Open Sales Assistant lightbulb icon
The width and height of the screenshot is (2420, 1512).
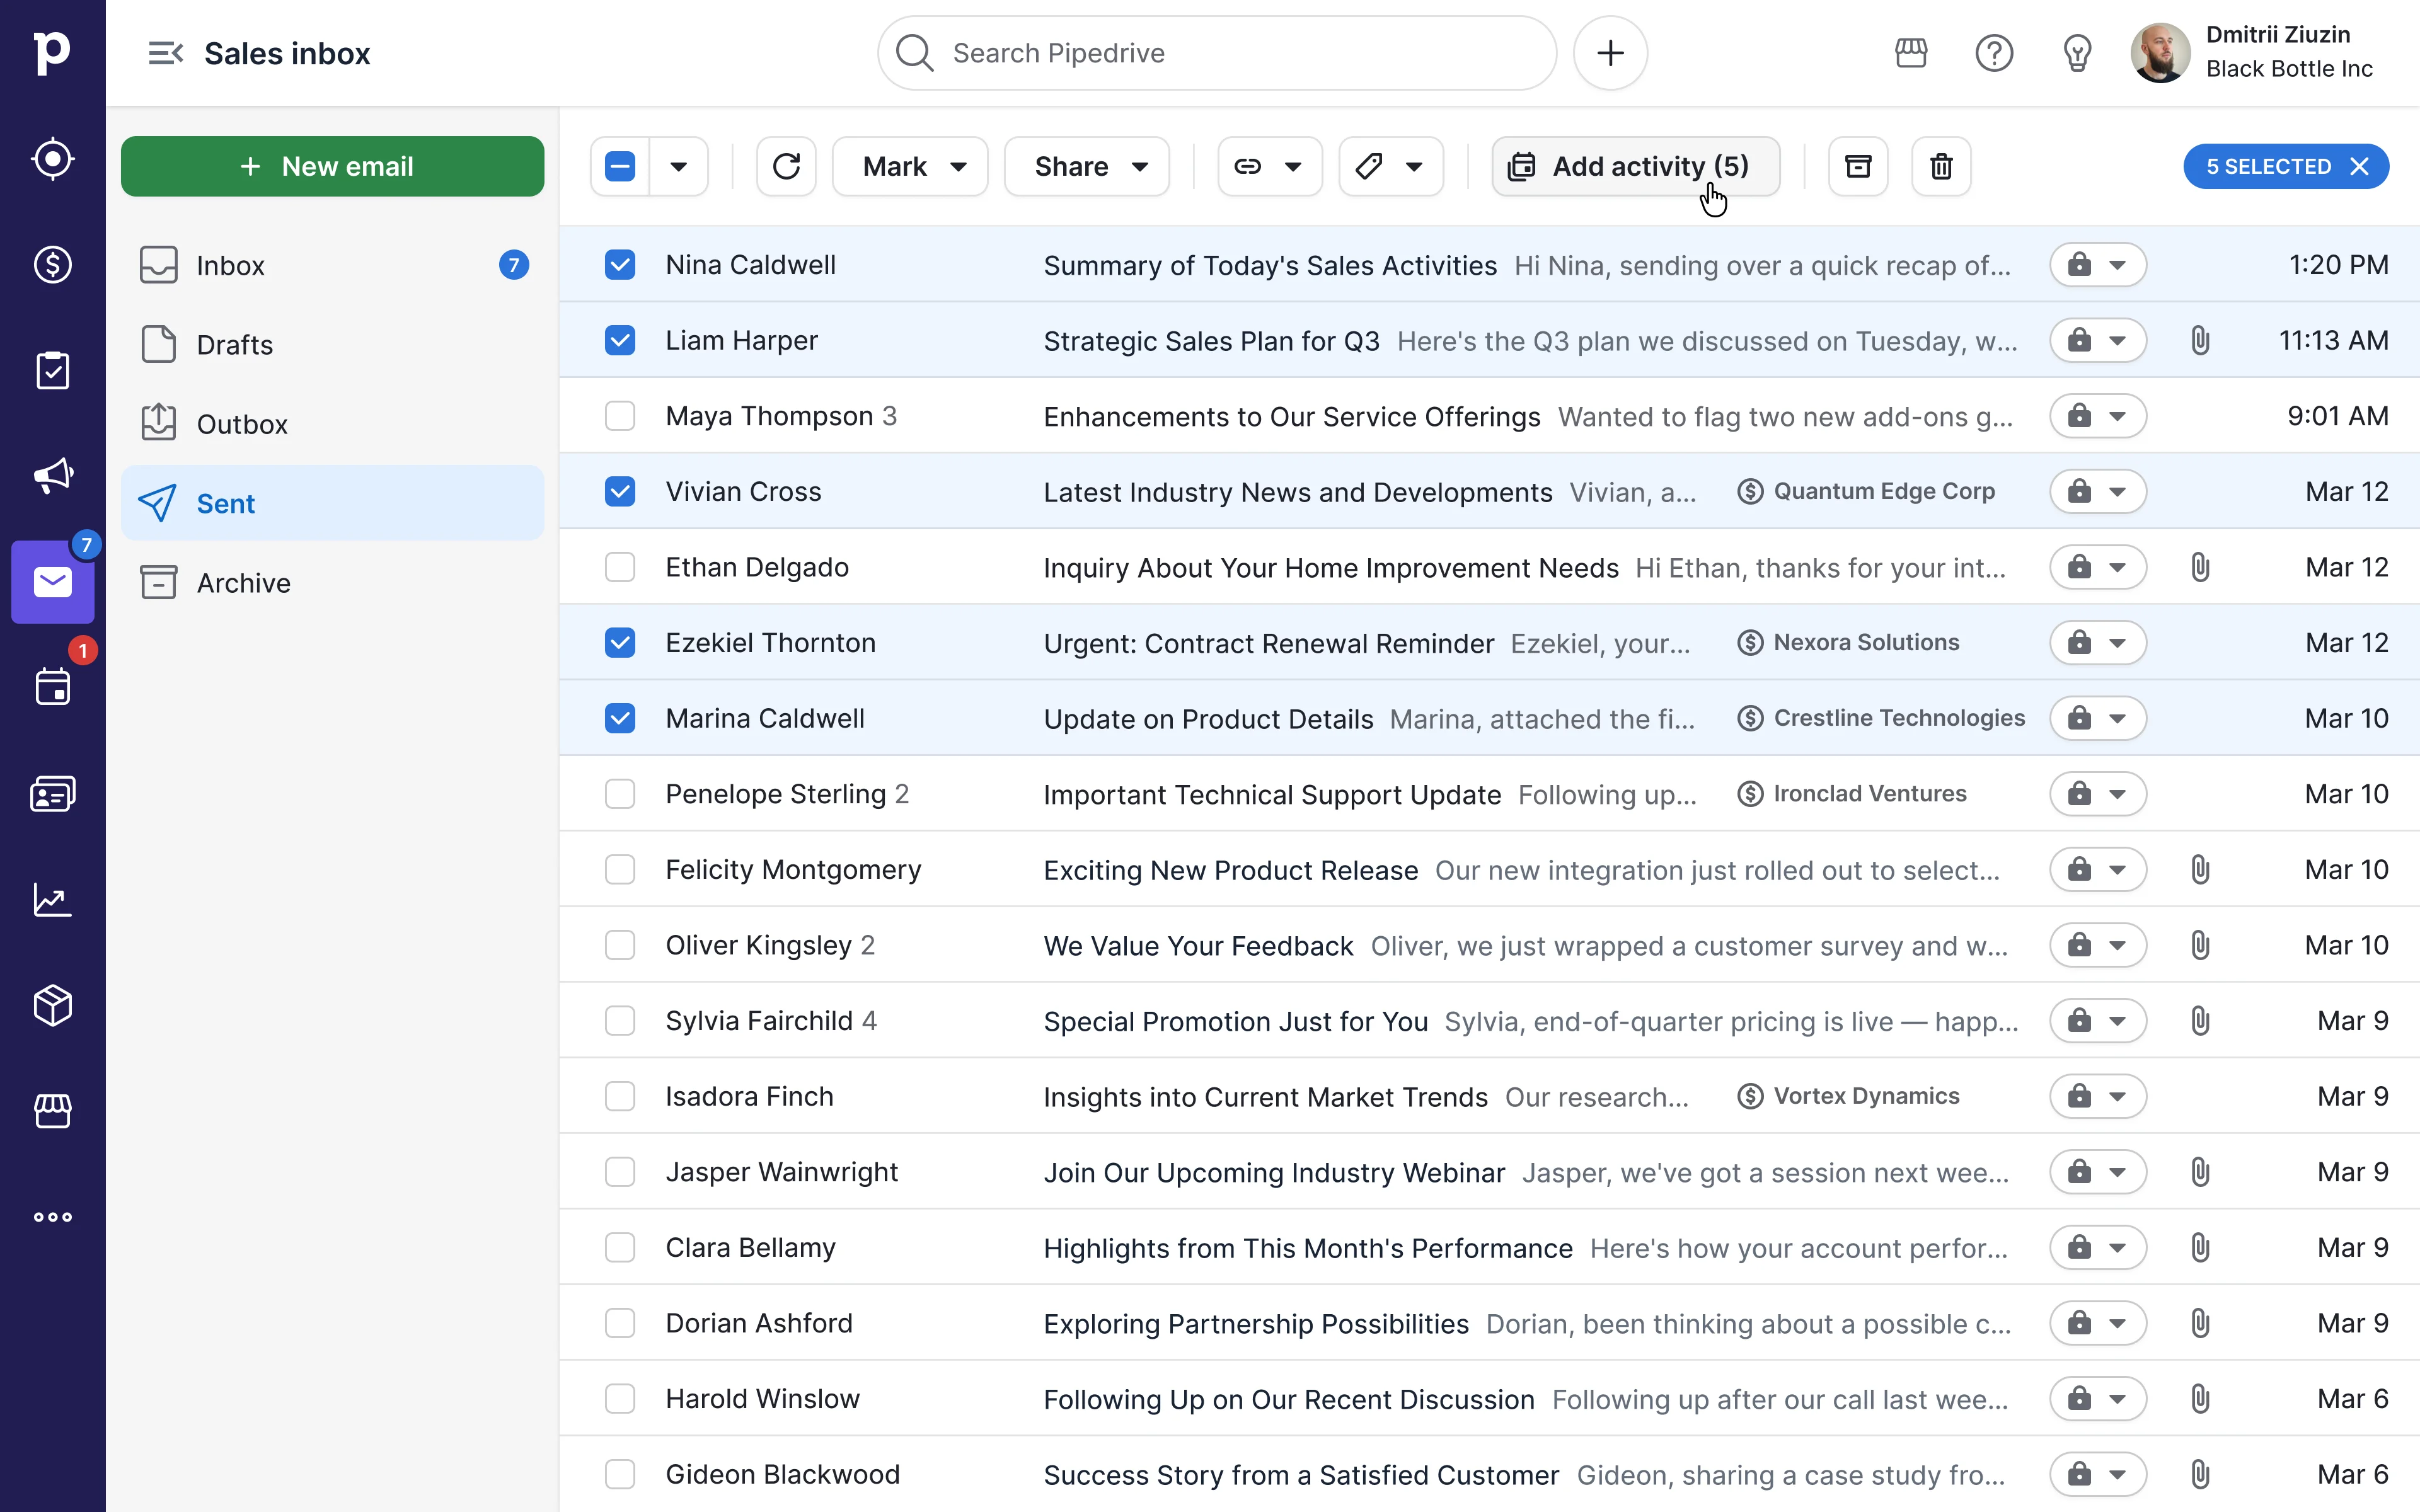pyautogui.click(x=2077, y=53)
